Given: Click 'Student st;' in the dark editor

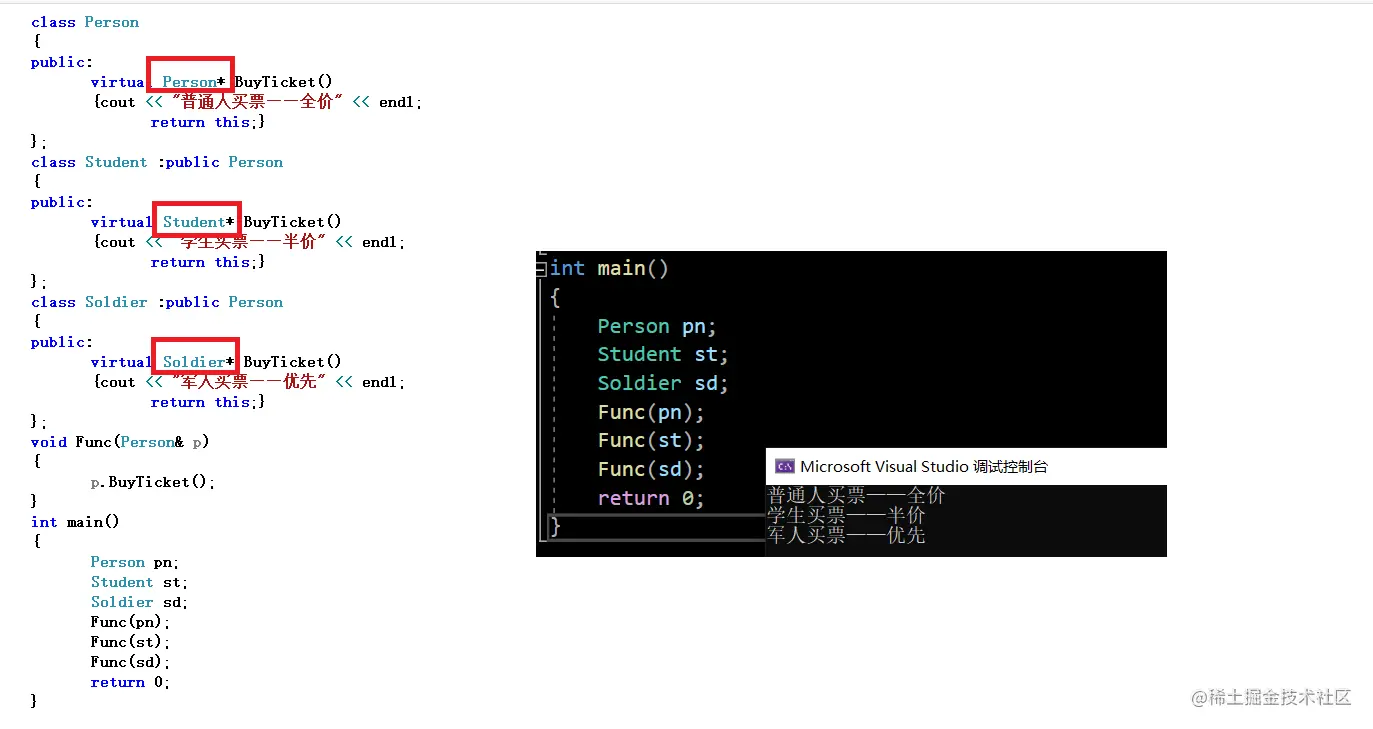Looking at the screenshot, I should pyautogui.click(x=663, y=354).
